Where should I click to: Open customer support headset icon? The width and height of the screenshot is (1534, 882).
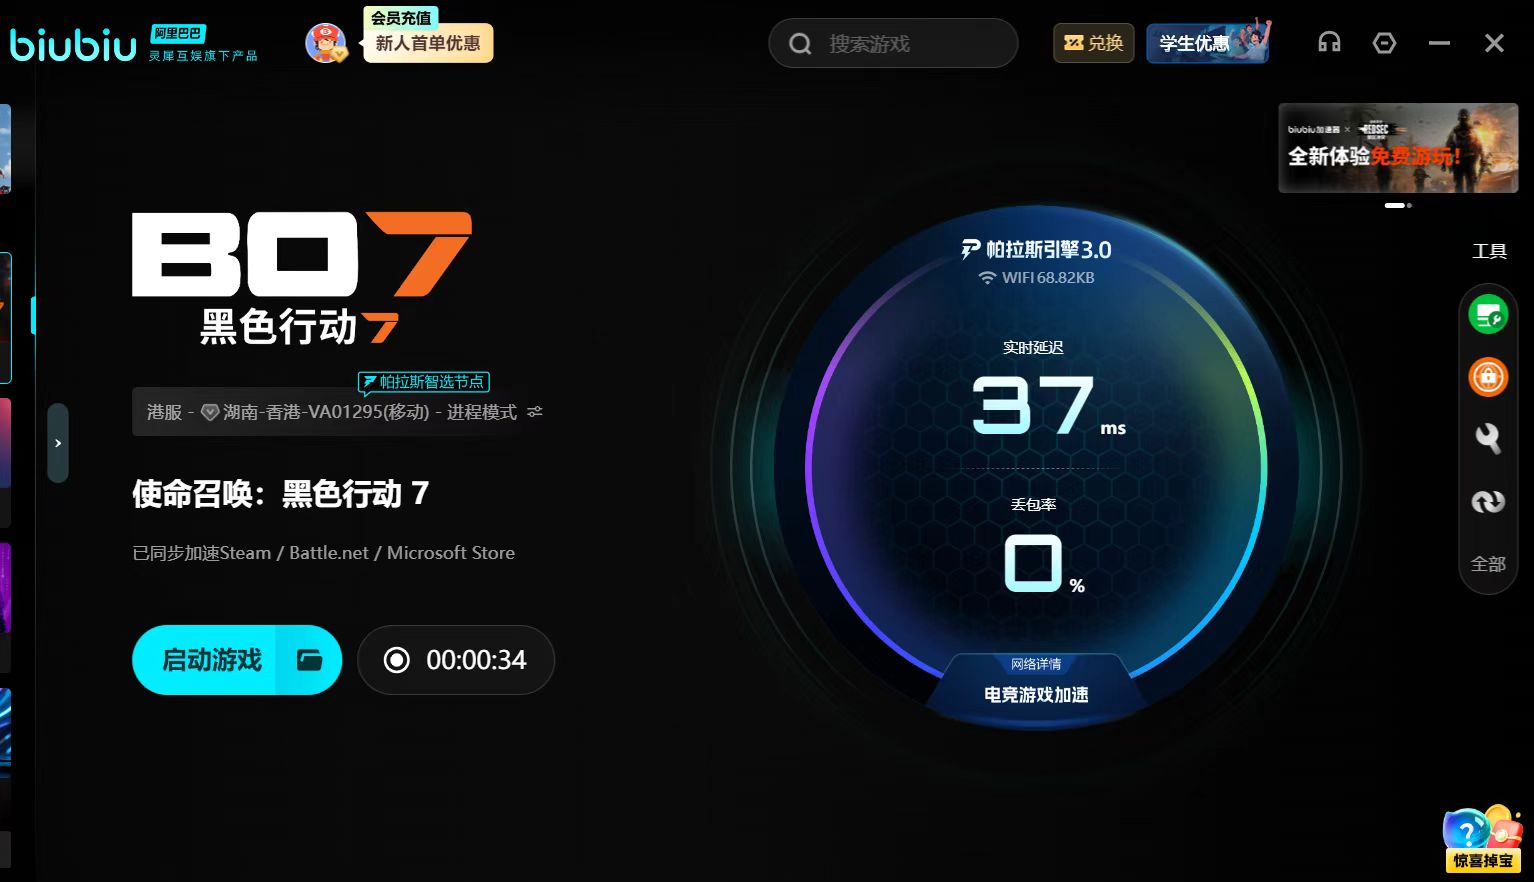pos(1329,43)
